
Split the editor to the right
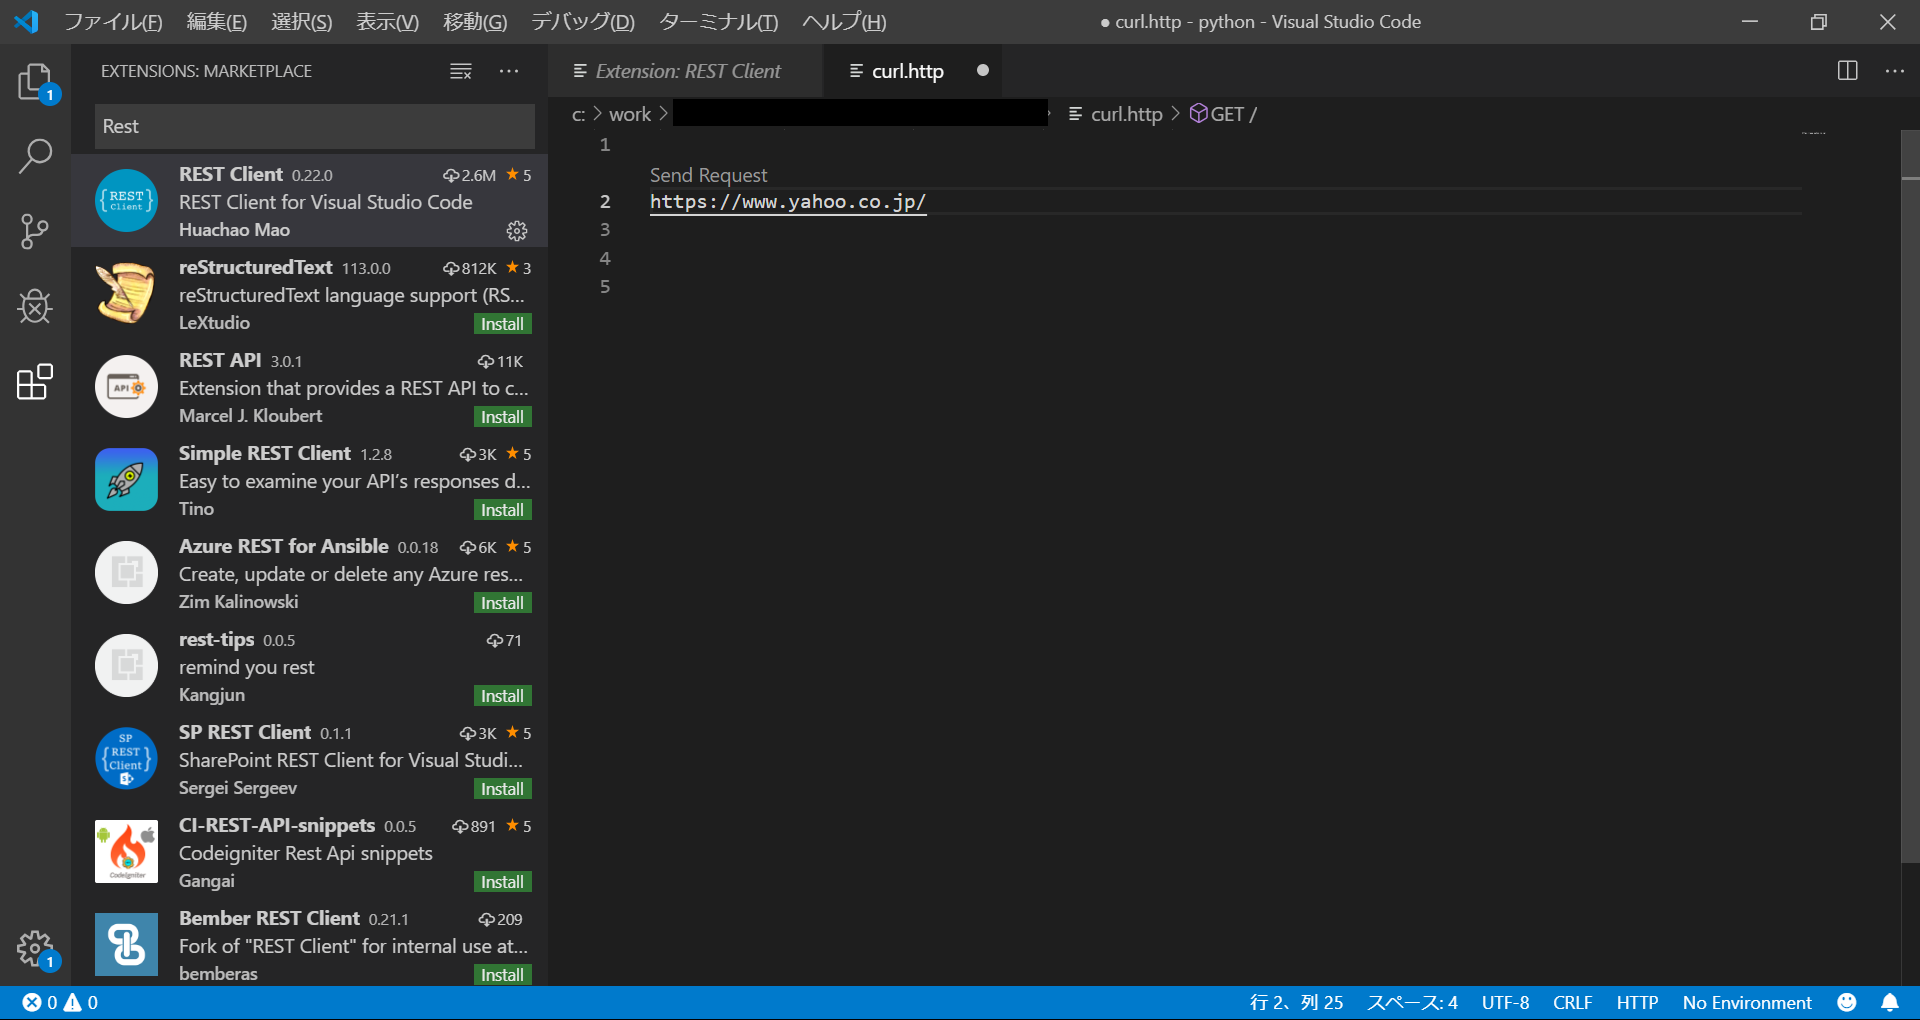pyautogui.click(x=1848, y=71)
